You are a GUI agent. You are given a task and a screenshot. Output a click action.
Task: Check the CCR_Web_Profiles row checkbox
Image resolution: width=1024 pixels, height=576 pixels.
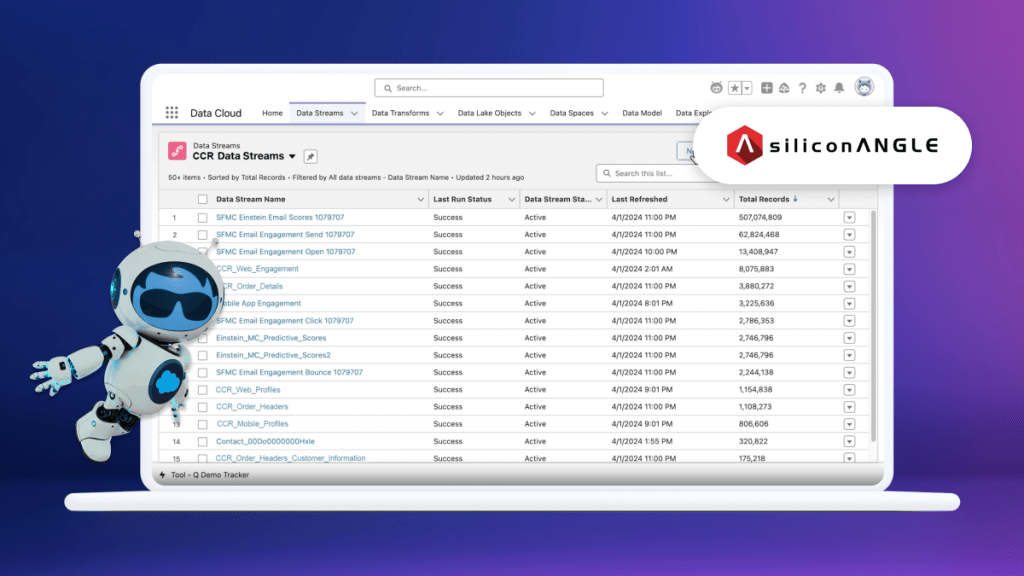(202, 390)
